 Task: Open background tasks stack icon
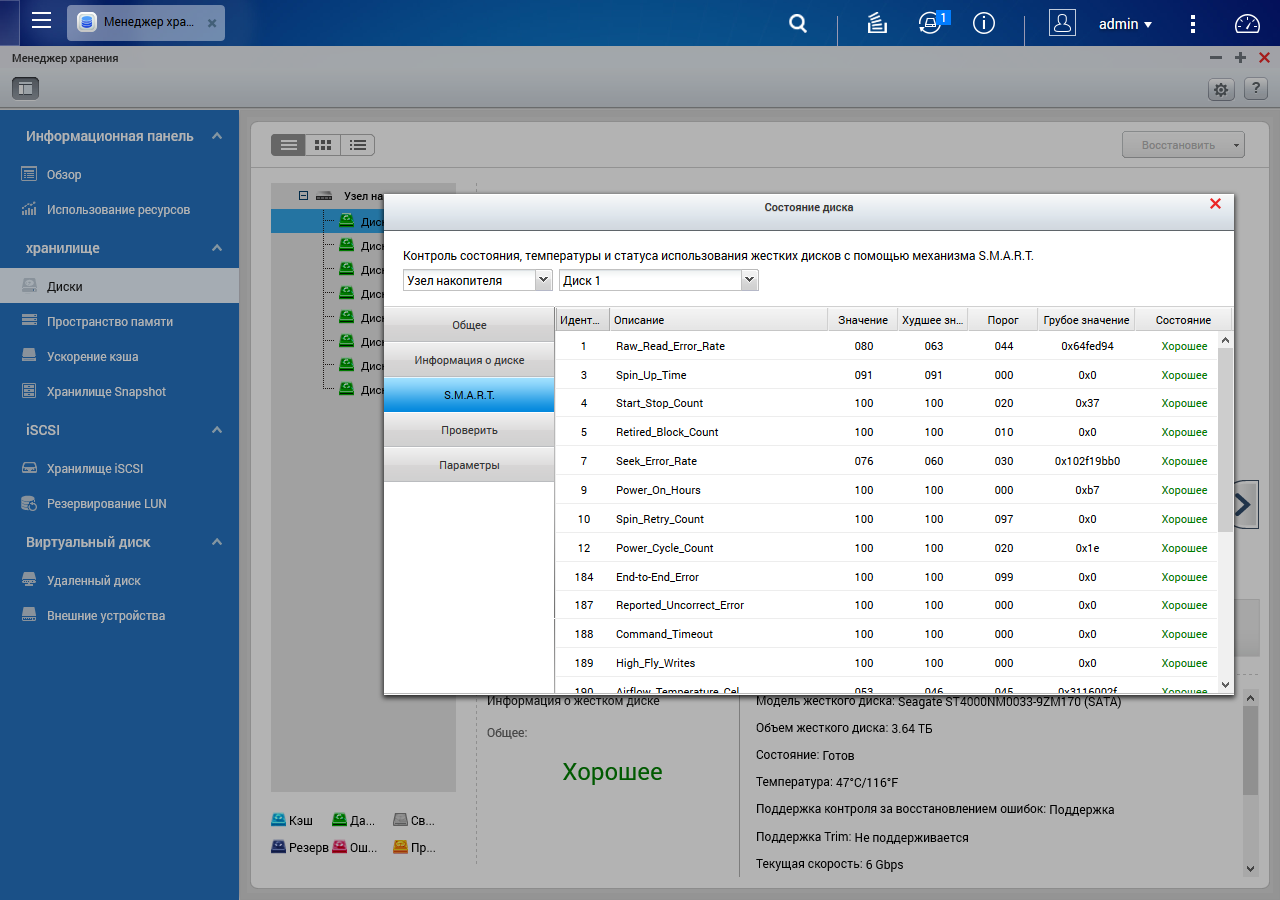[x=877, y=23]
